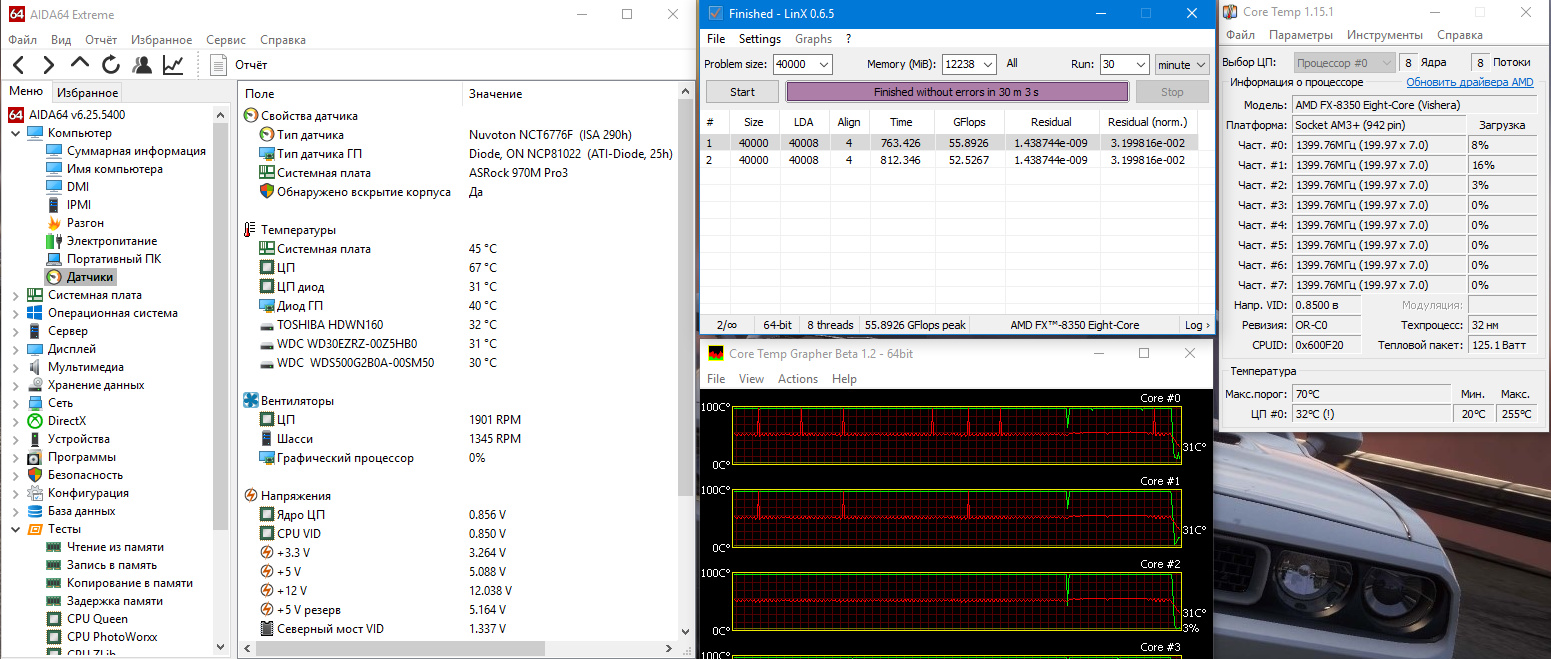Click Обновить драйвера AMD link
1551x659 pixels.
coord(1470,82)
